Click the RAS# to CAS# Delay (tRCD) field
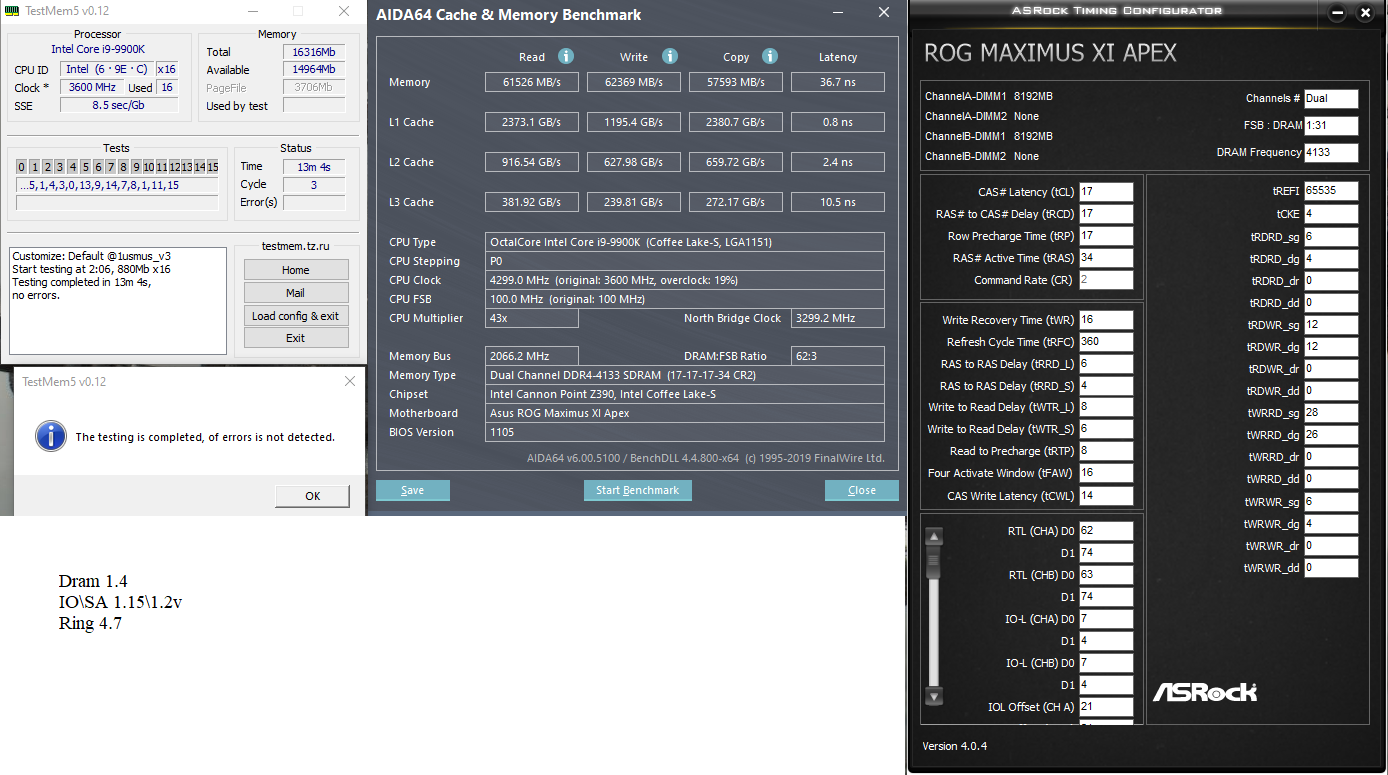1388x775 pixels. 1106,214
